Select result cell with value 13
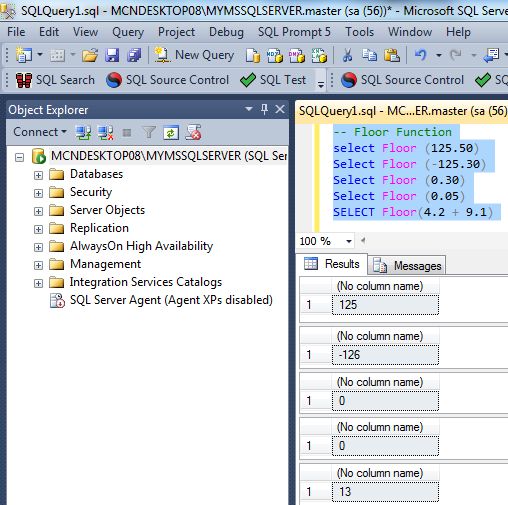This screenshot has height=505, width=508. (385, 491)
